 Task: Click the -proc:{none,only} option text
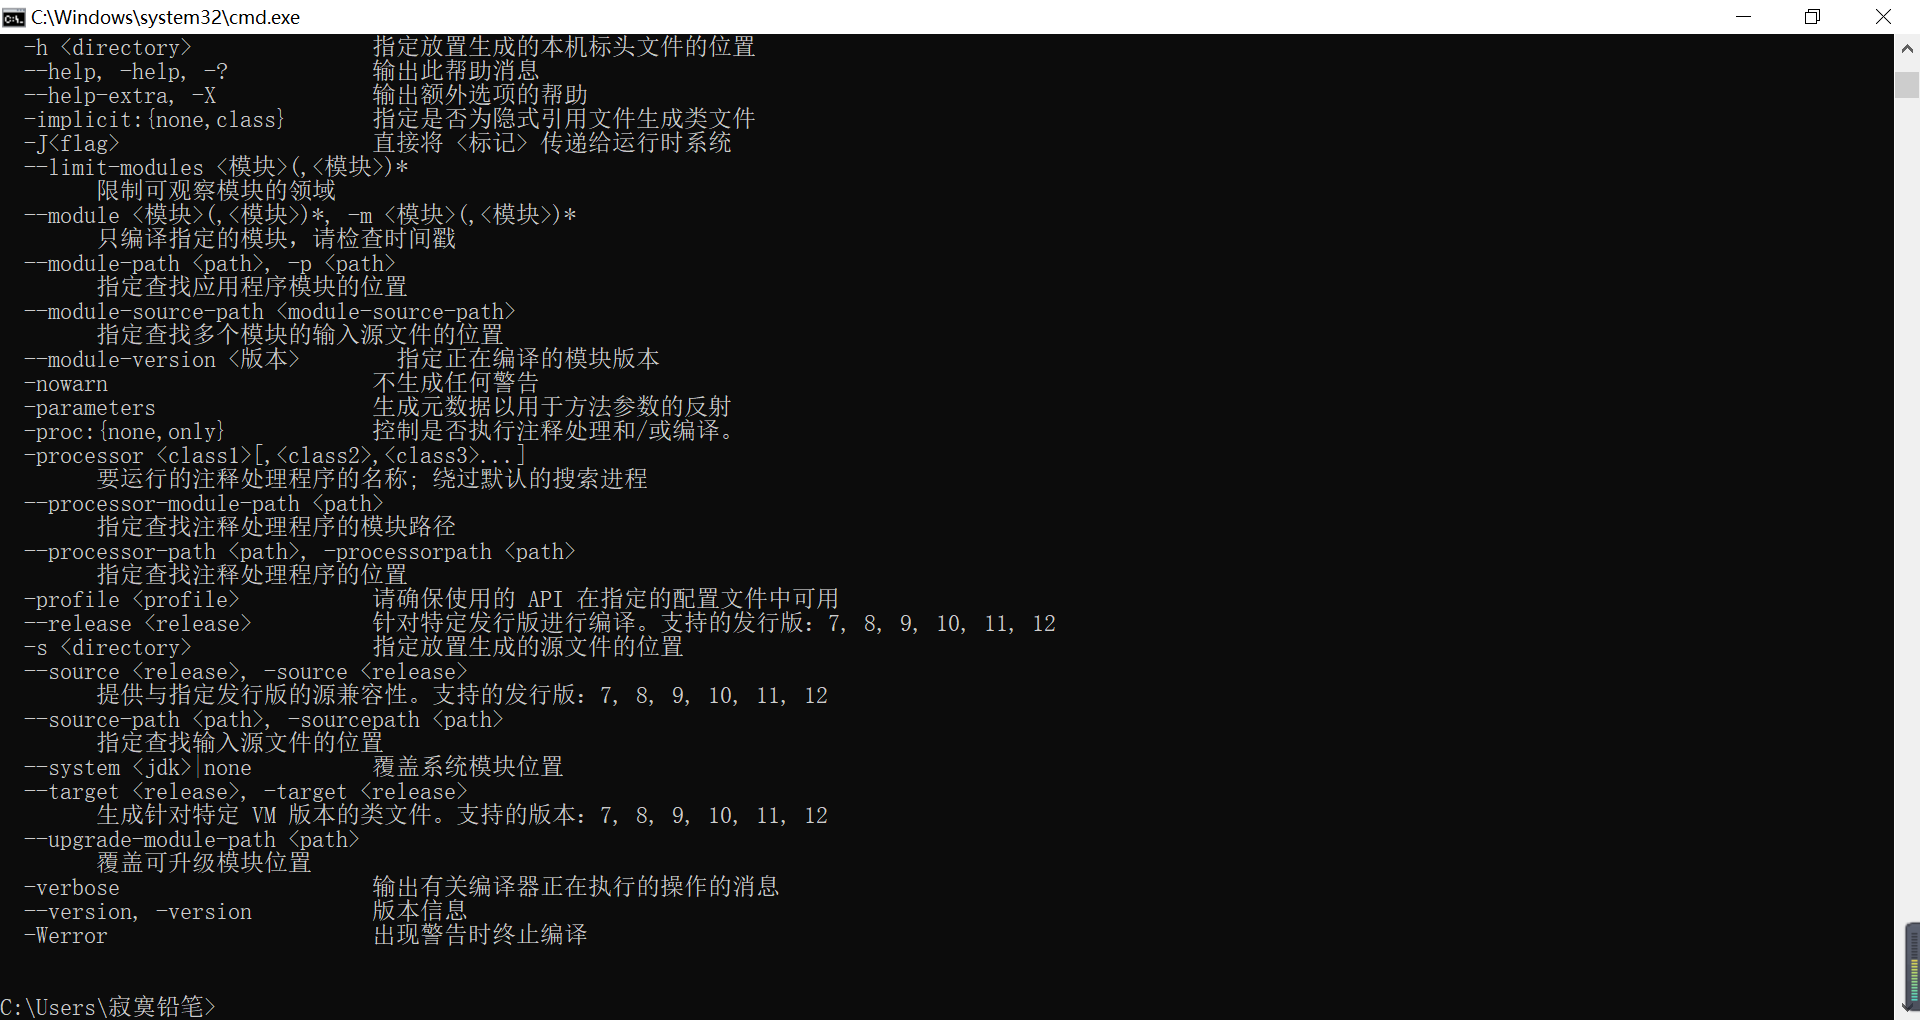pos(124,432)
